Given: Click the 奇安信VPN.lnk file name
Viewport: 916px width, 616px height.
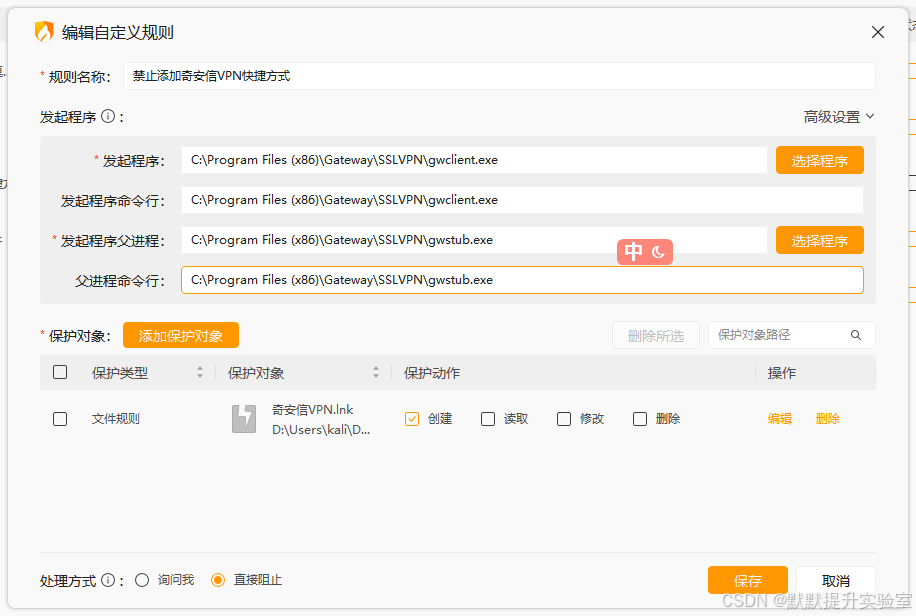Looking at the screenshot, I should pos(313,410).
